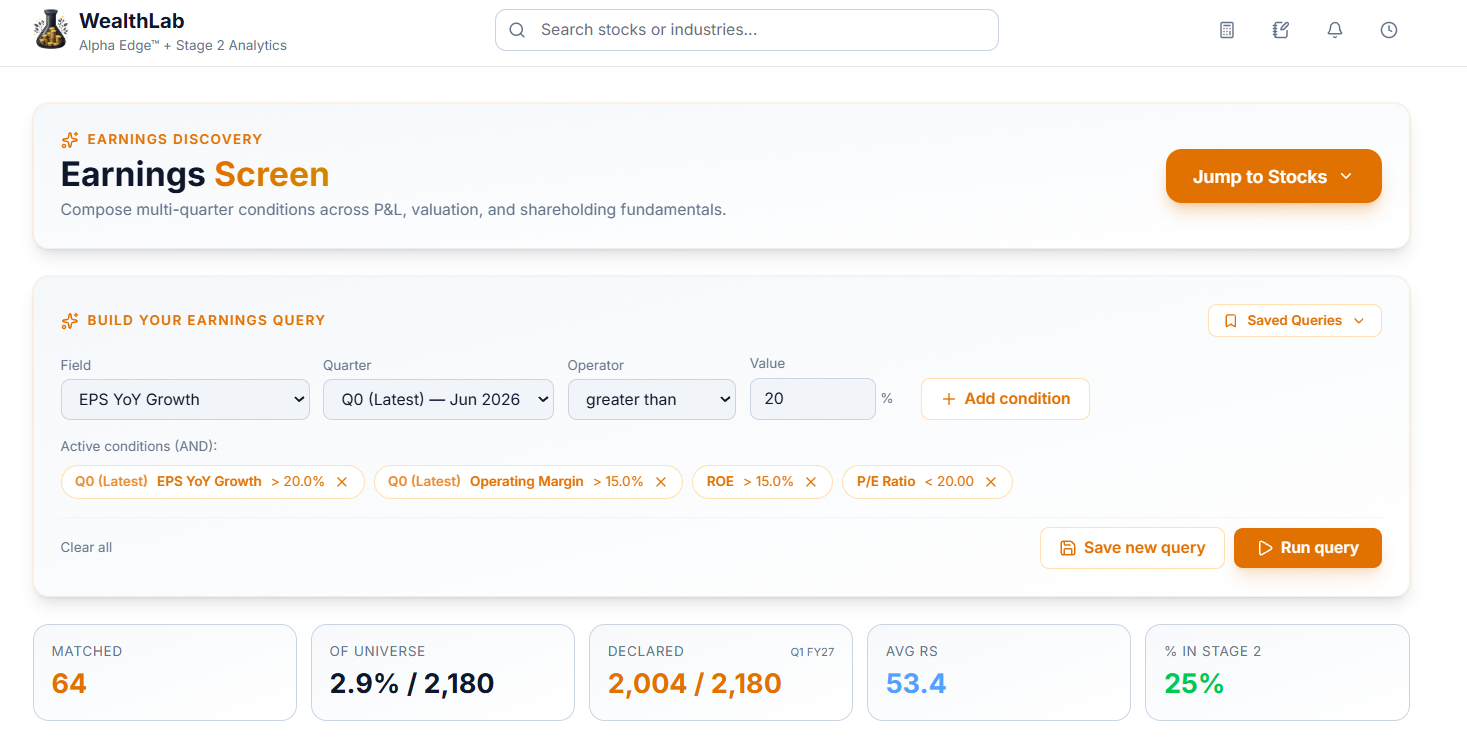Click Save new query button

coord(1132,548)
